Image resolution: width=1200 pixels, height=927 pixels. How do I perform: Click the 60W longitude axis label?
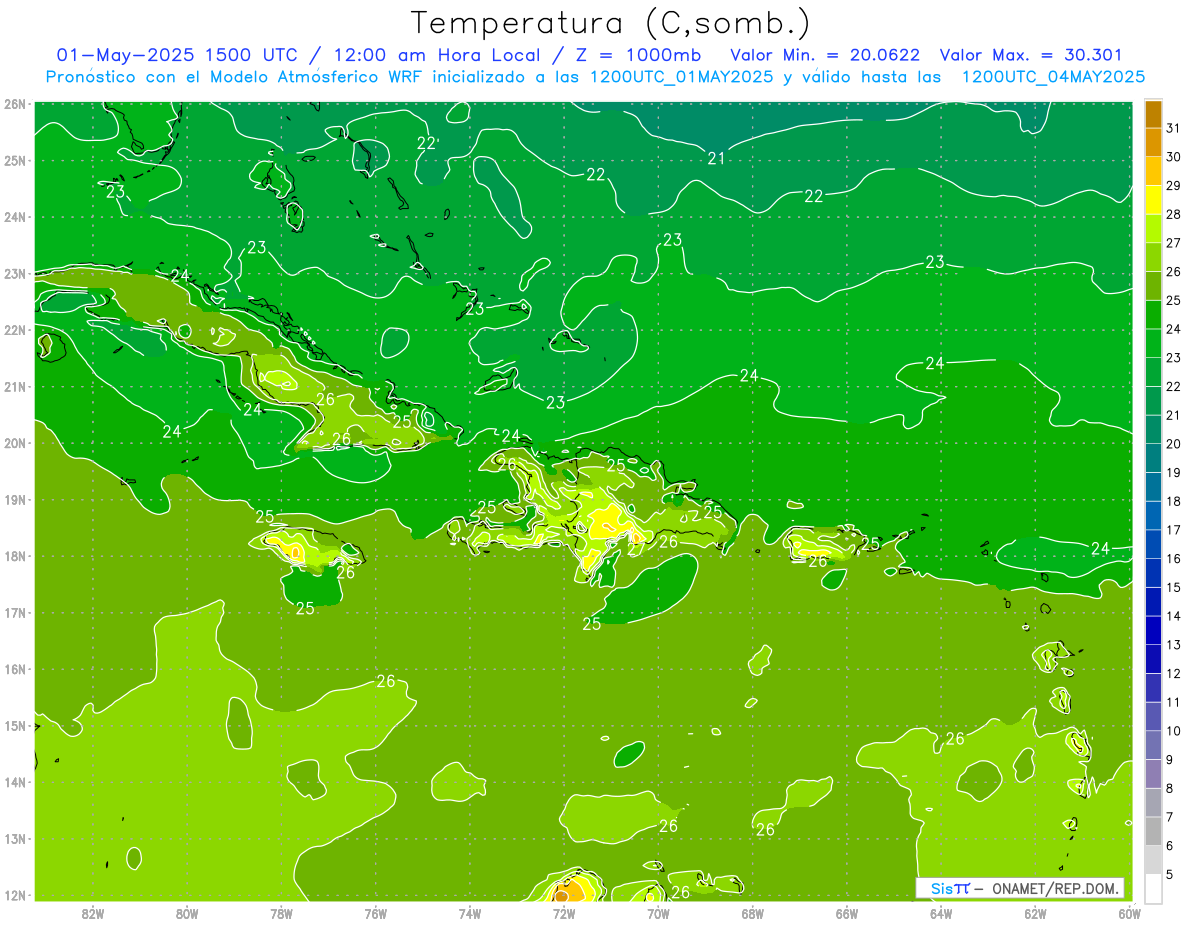coord(1129,913)
